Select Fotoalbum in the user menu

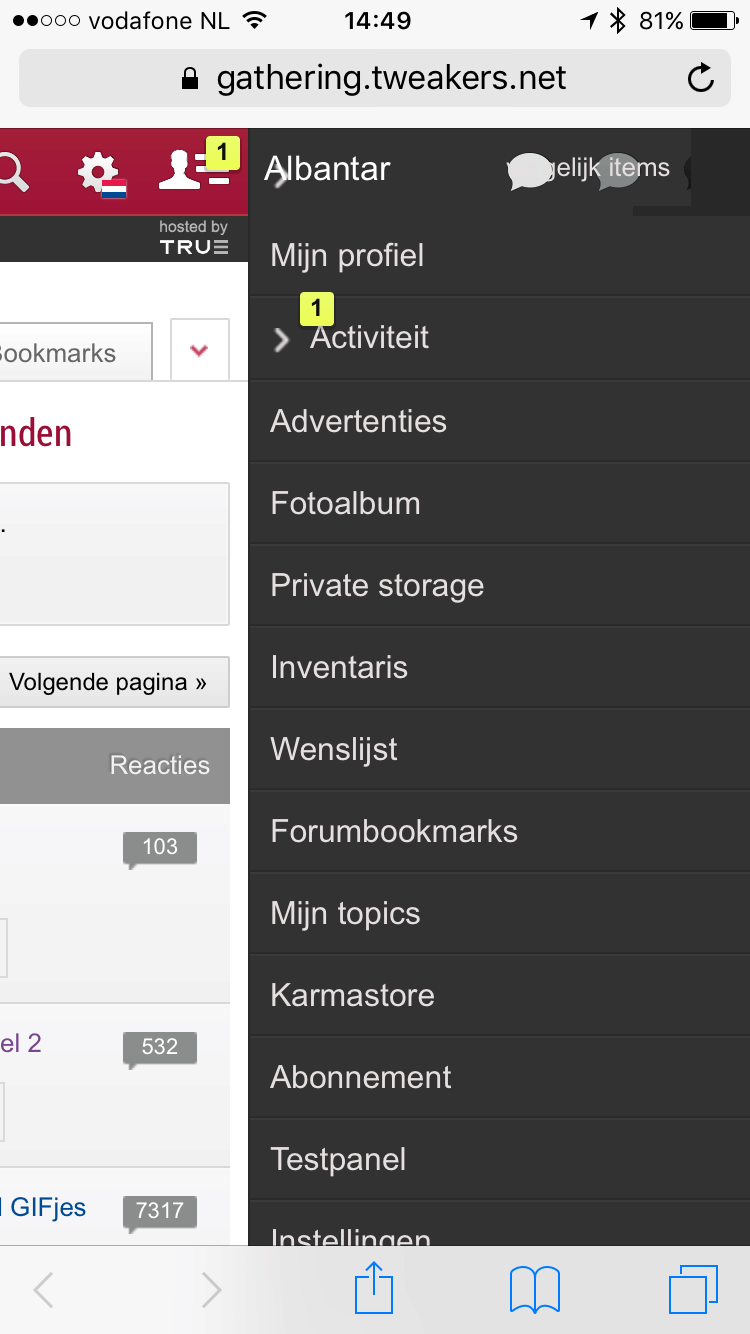[x=344, y=503]
